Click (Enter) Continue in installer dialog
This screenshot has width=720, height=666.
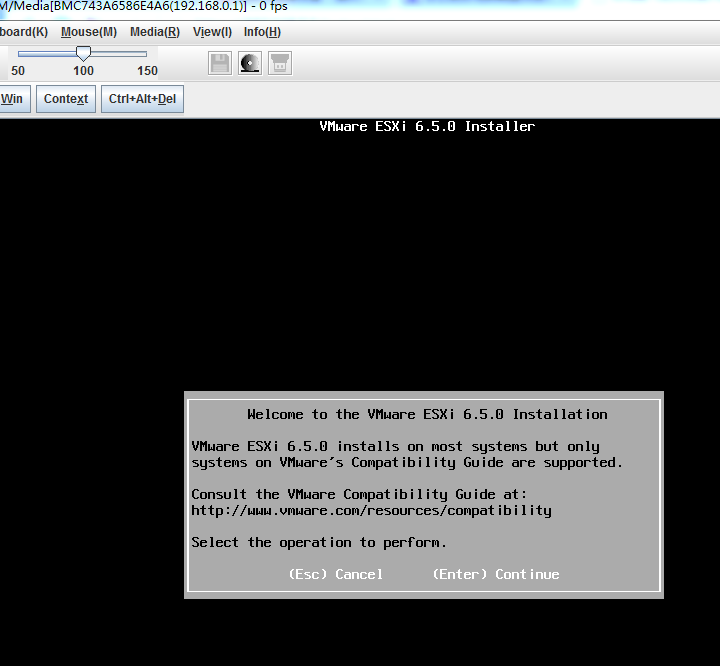click(496, 574)
